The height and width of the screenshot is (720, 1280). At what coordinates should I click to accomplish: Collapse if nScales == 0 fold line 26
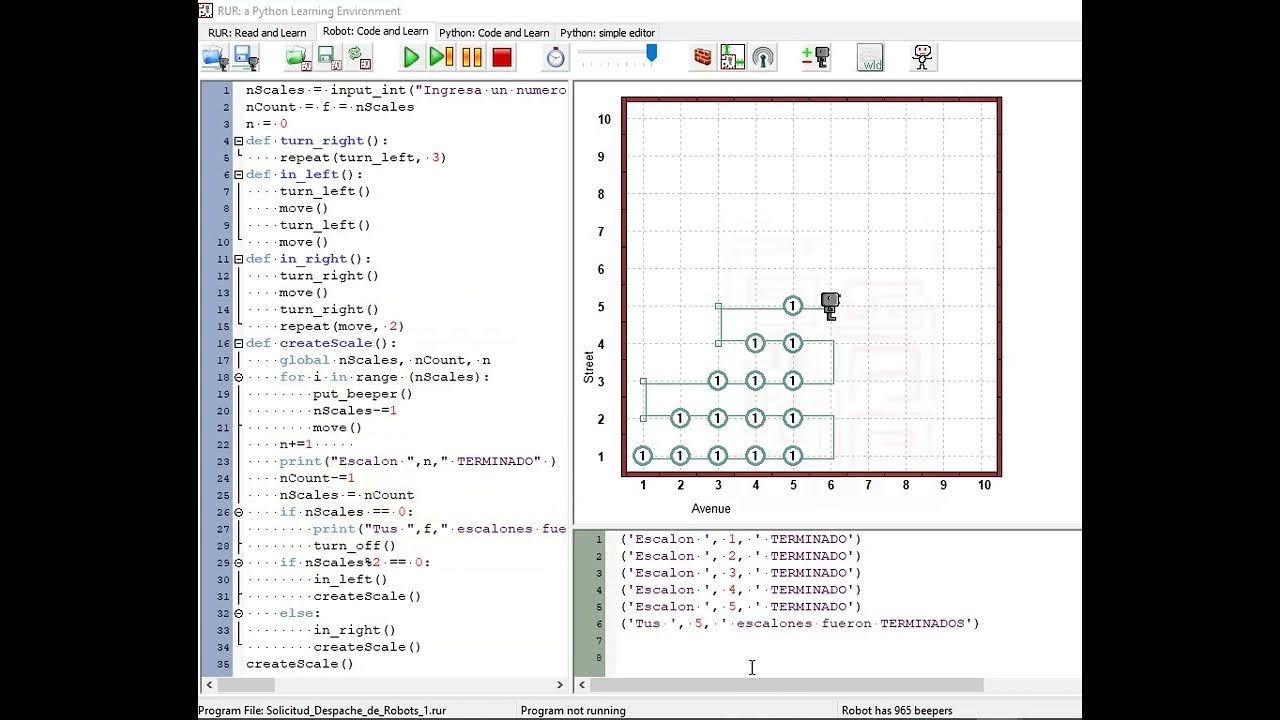[238, 512]
